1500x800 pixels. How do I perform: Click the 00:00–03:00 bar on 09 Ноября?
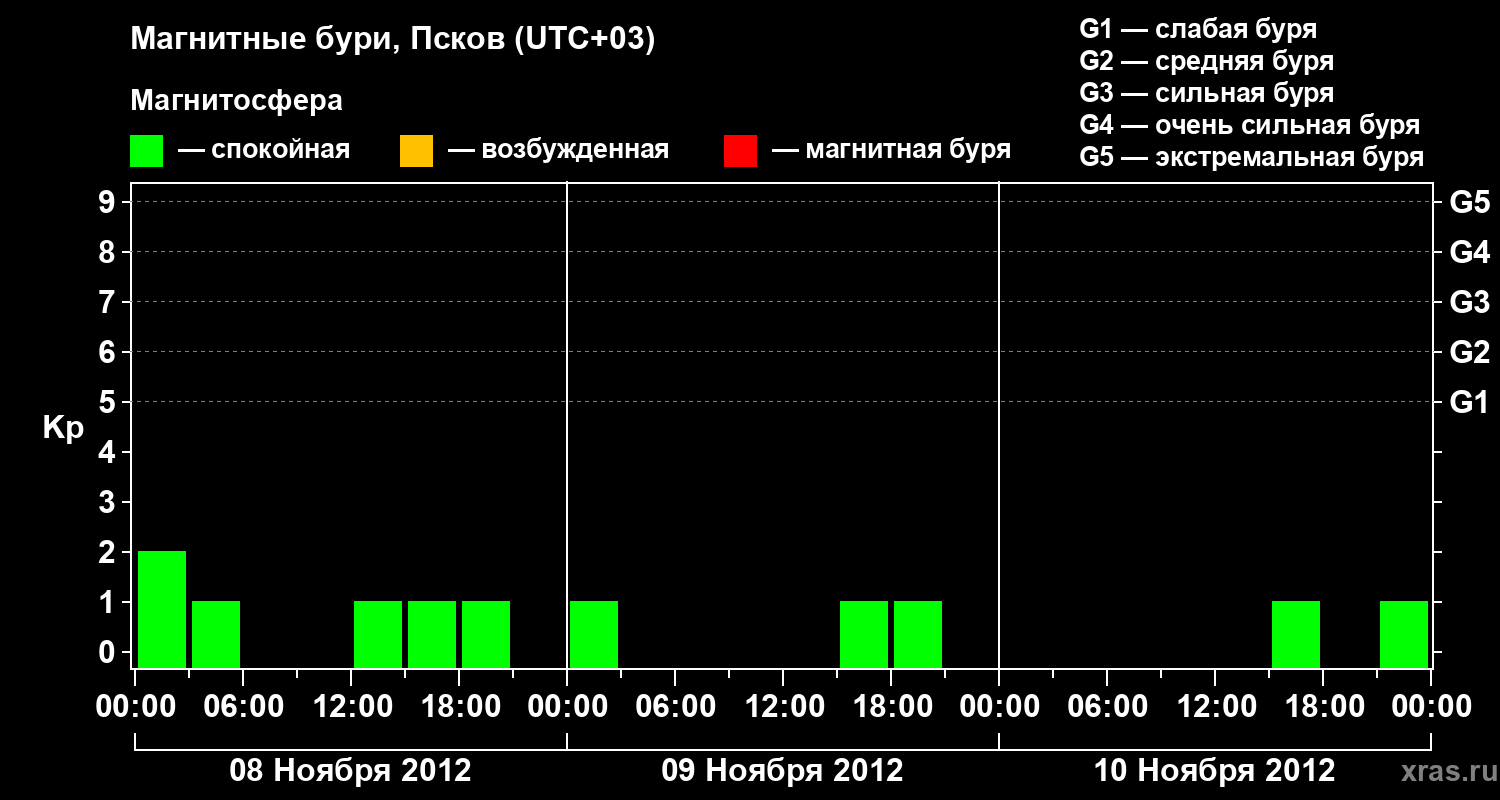594,634
